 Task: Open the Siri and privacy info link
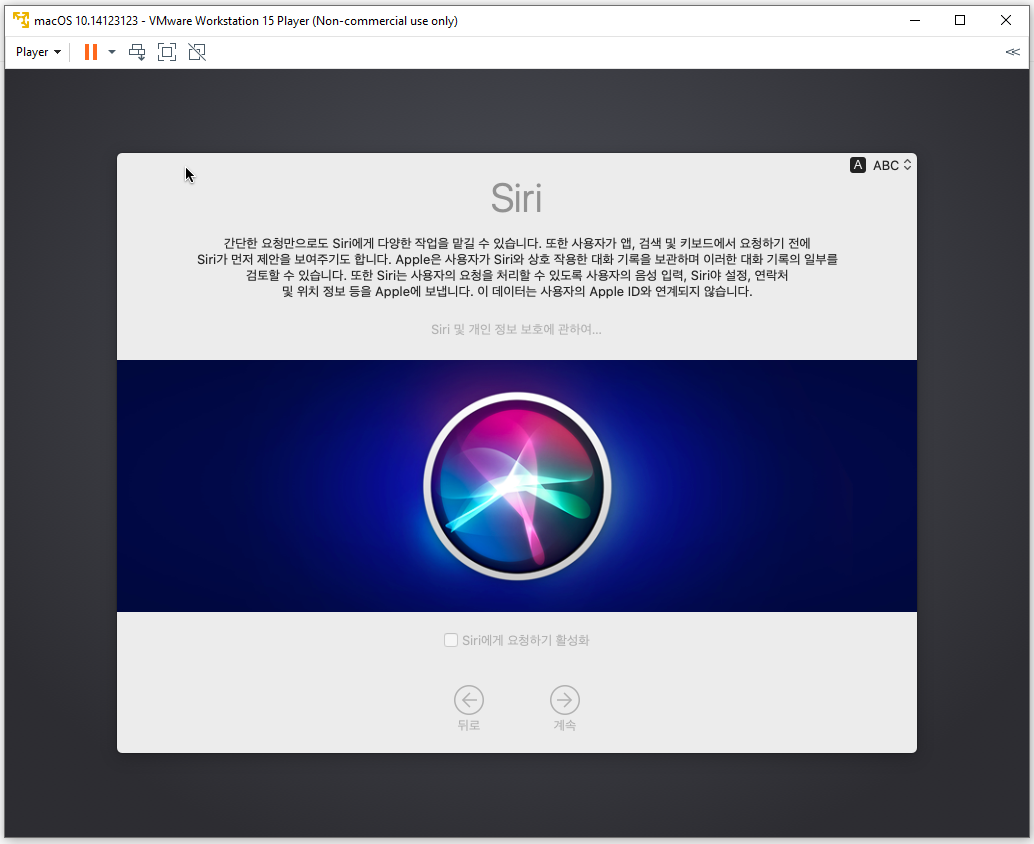tap(516, 329)
